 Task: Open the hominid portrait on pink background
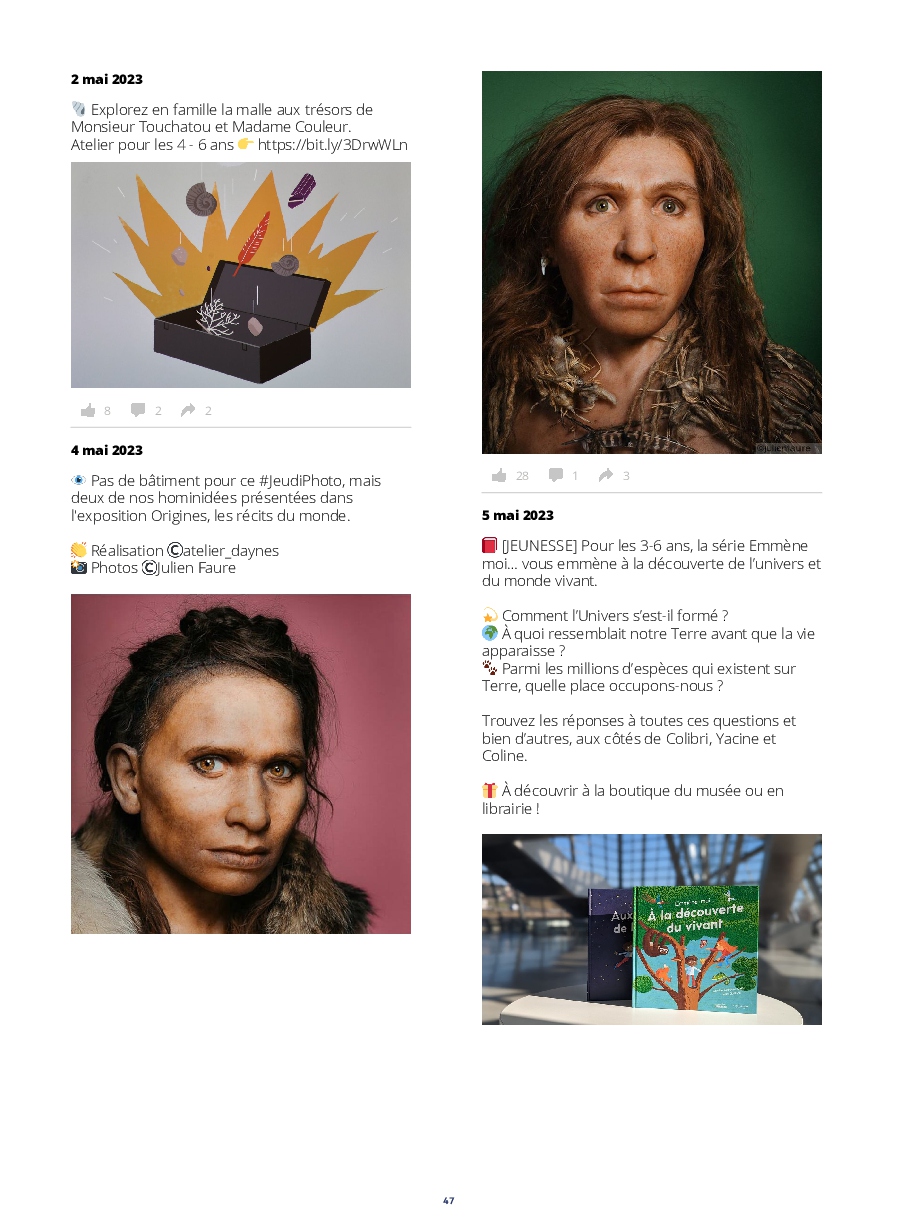[241, 764]
